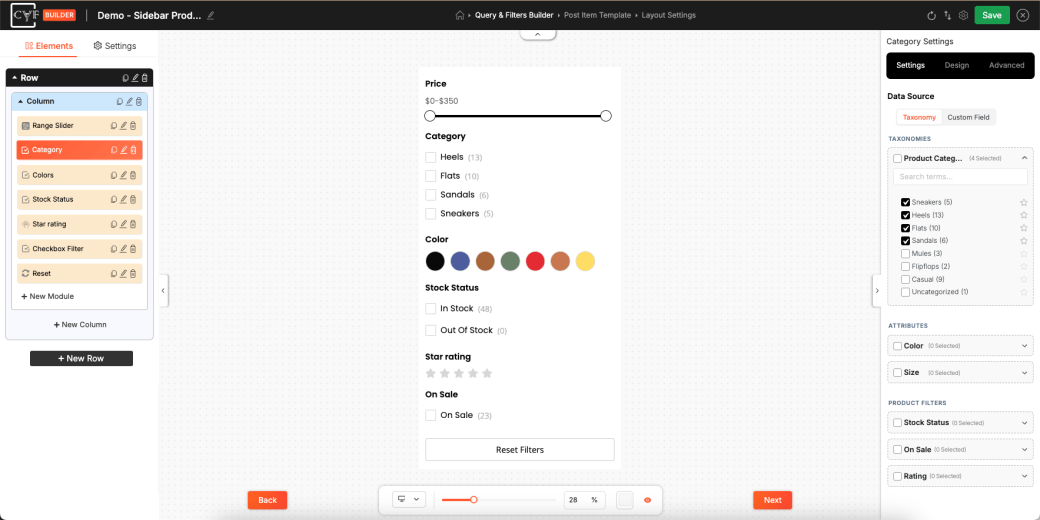Click the Next button
Image resolution: width=1040 pixels, height=520 pixels.
click(773, 500)
